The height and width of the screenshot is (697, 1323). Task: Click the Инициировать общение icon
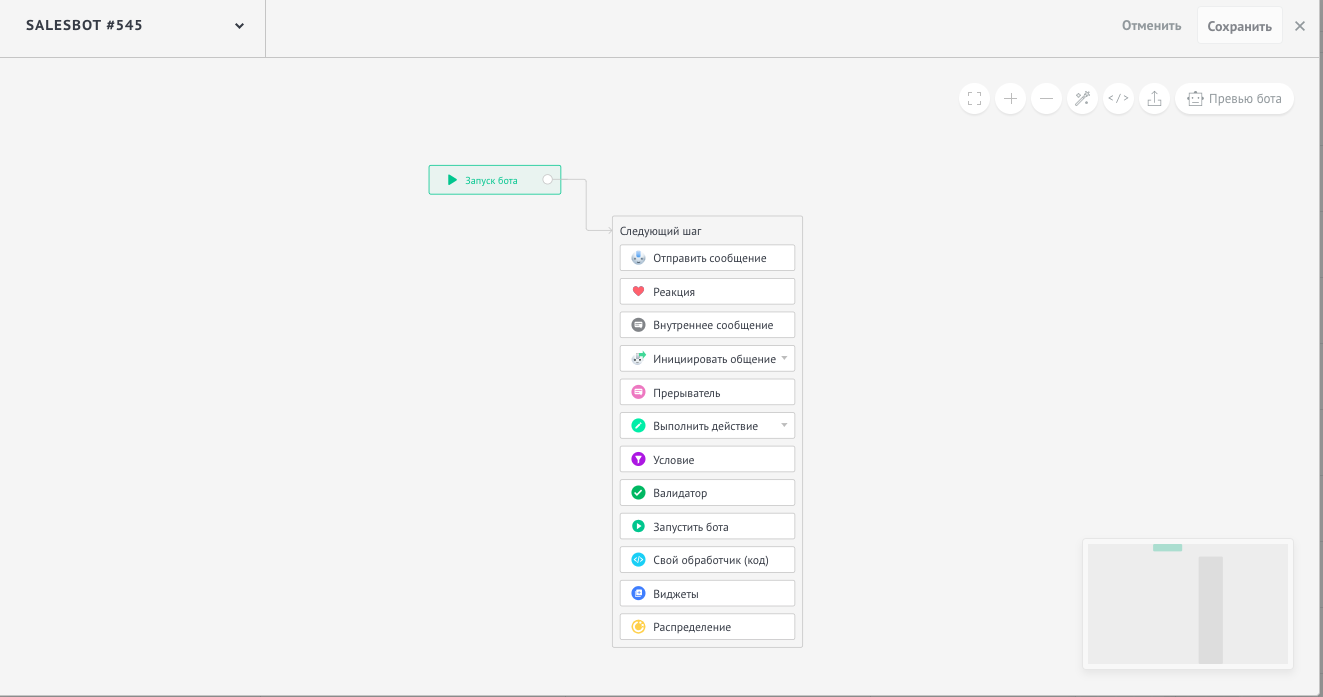(638, 359)
